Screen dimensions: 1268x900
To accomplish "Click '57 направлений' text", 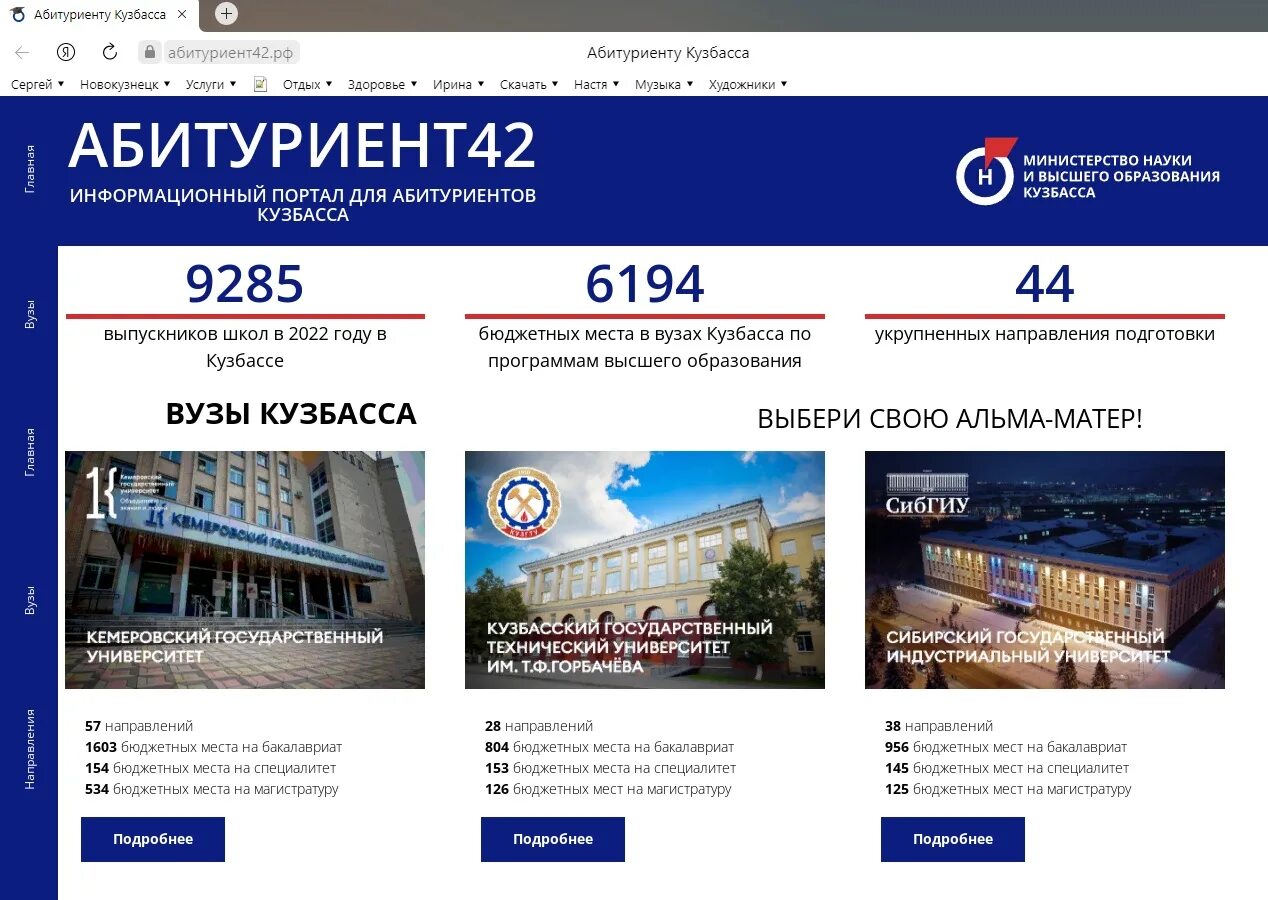I will [139, 726].
